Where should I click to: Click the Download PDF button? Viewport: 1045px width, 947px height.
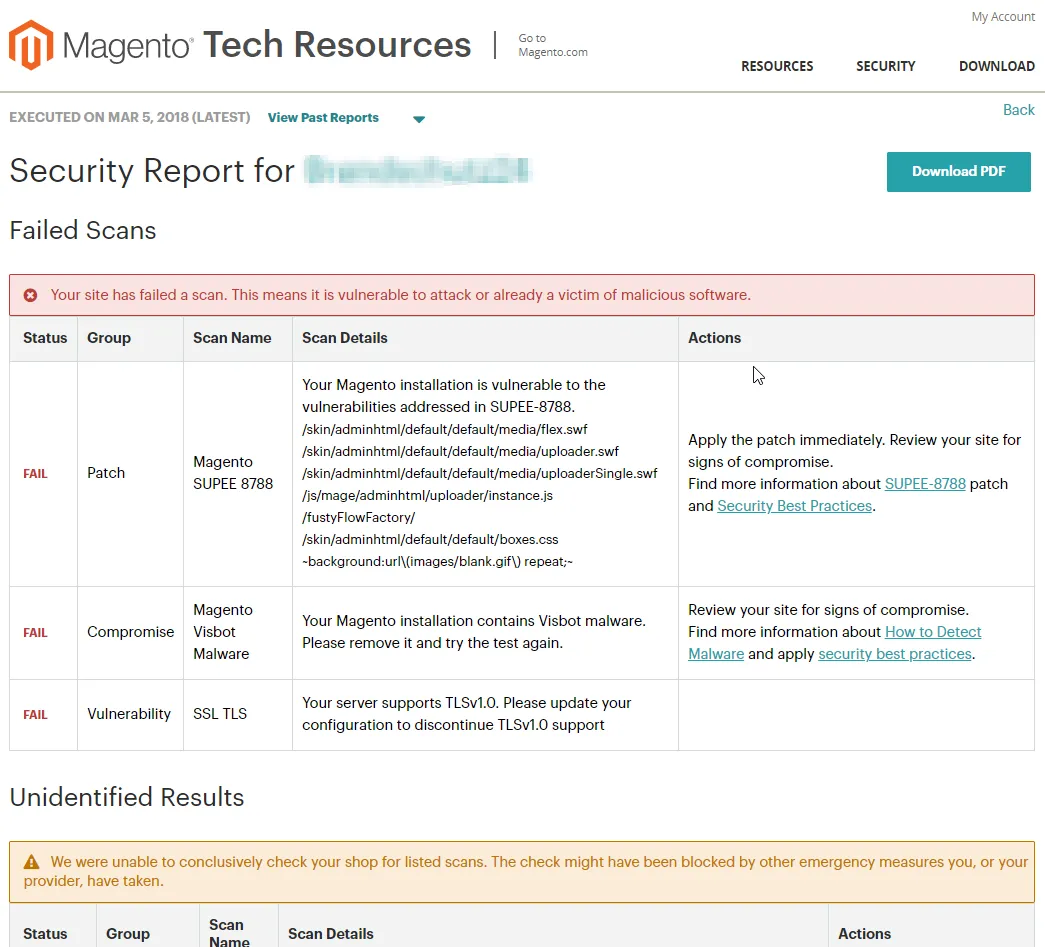tap(958, 171)
